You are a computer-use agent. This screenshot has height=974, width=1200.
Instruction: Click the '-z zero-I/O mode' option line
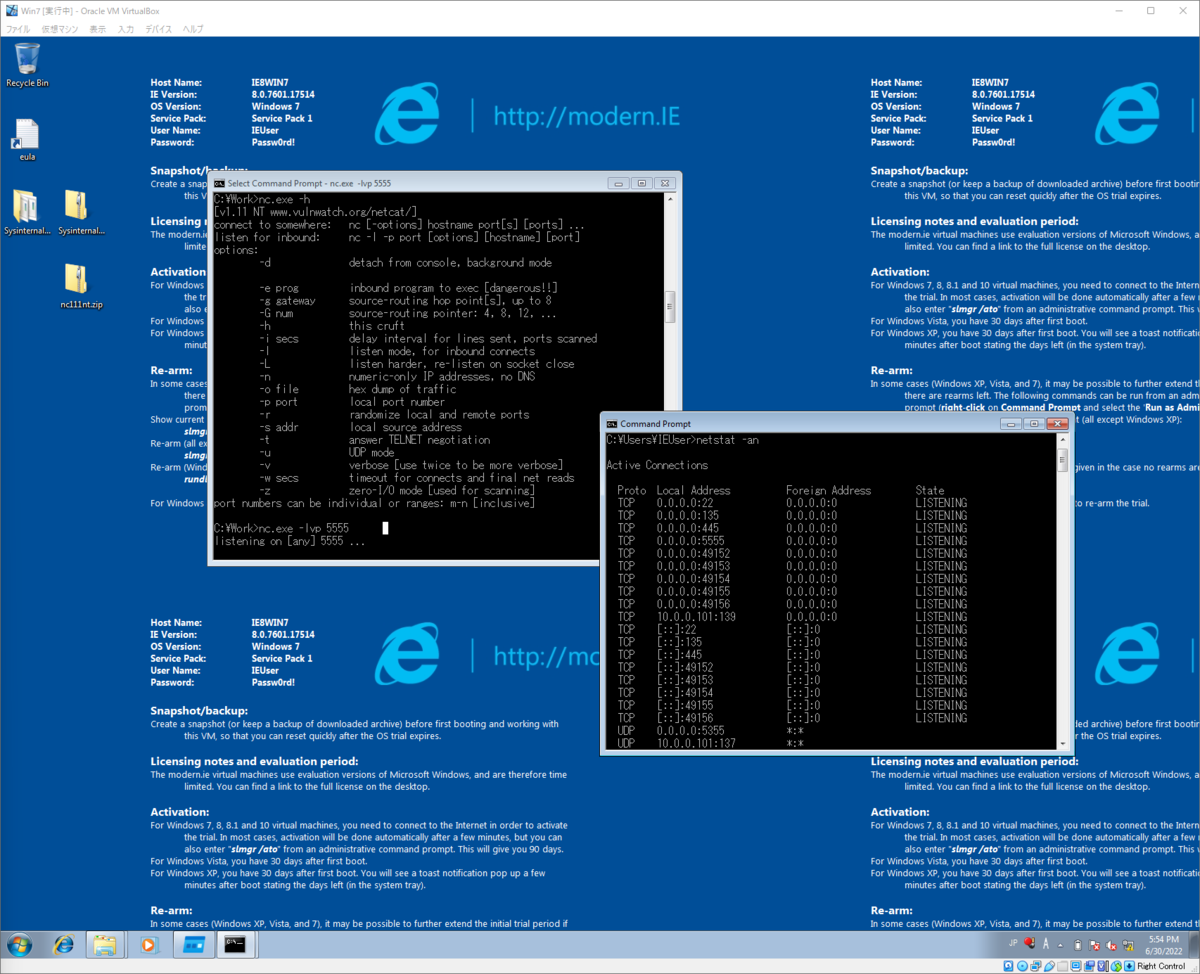[397, 490]
